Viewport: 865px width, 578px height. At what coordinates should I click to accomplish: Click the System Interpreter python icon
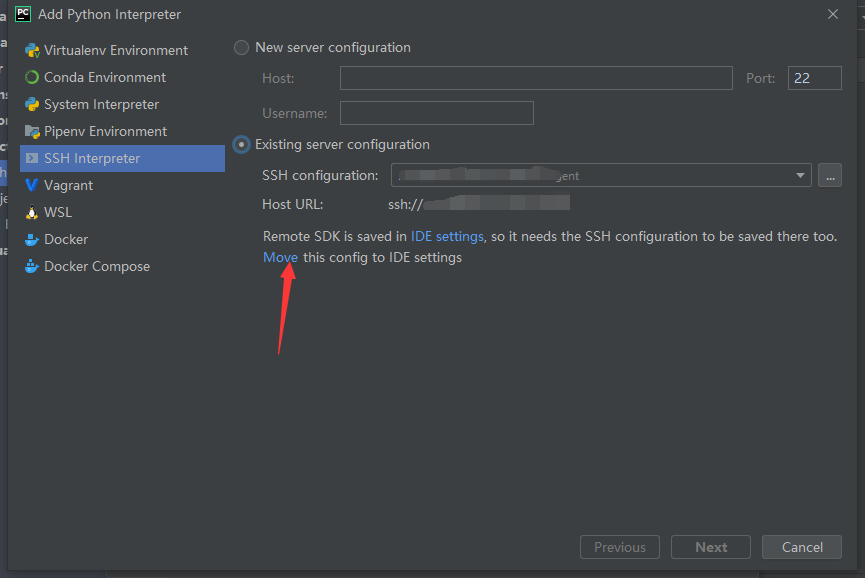click(32, 104)
